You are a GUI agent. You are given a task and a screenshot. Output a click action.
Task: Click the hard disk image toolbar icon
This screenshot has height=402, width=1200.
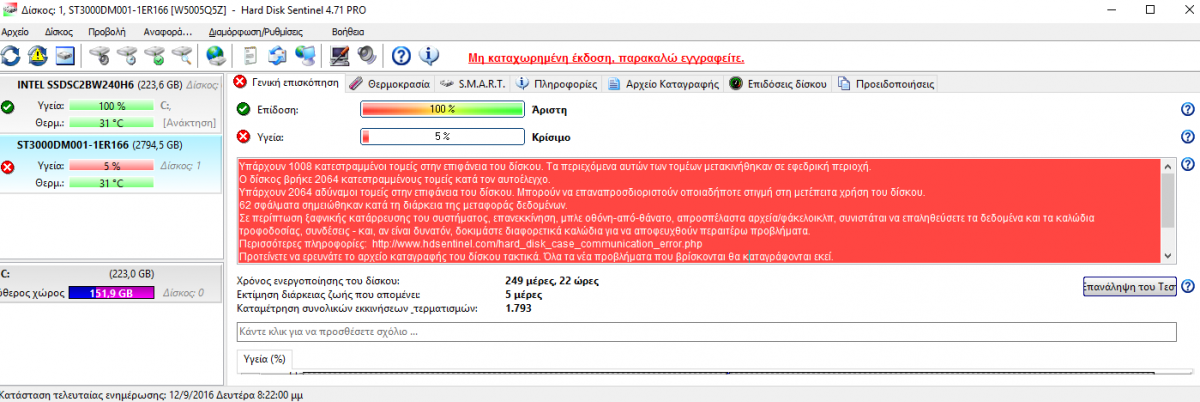point(65,55)
